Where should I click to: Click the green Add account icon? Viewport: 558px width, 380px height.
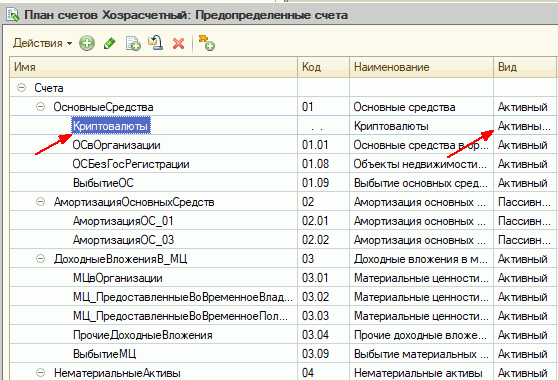point(87,43)
